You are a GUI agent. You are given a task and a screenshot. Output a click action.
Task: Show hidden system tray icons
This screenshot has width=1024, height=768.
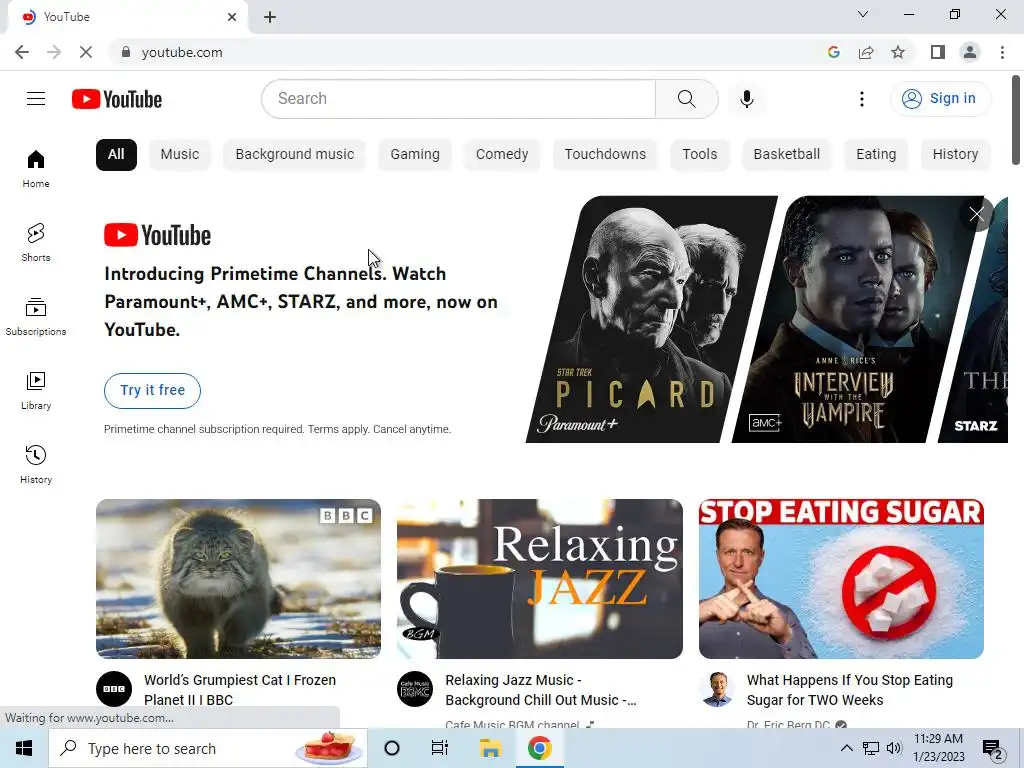pyautogui.click(x=846, y=748)
